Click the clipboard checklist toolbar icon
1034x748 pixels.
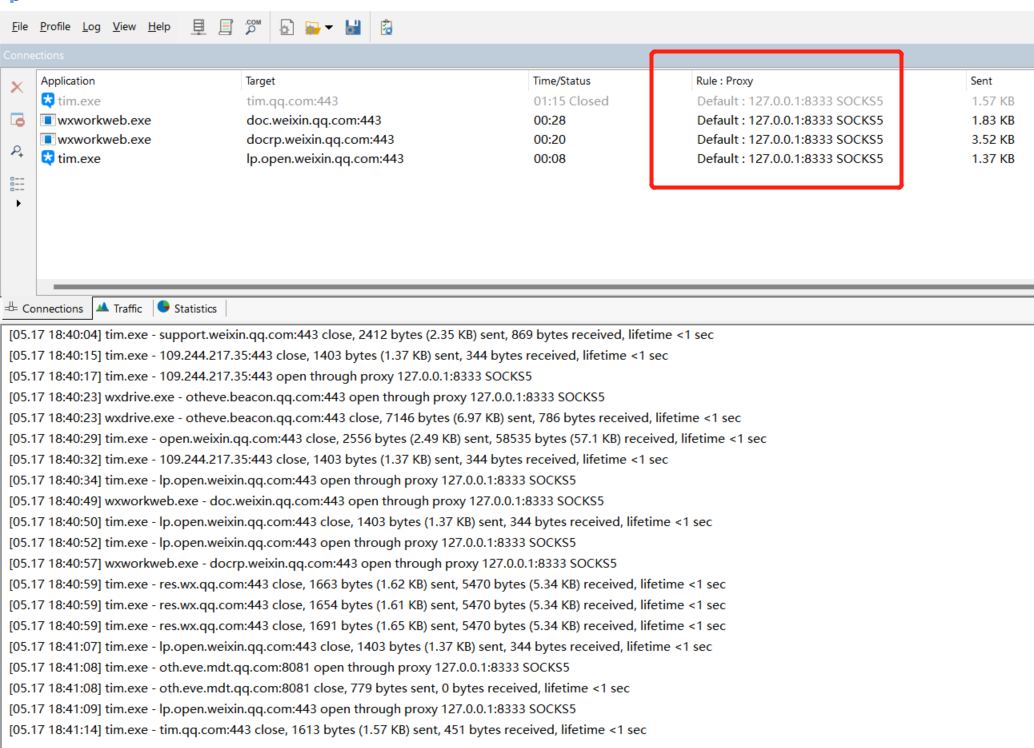(x=387, y=27)
